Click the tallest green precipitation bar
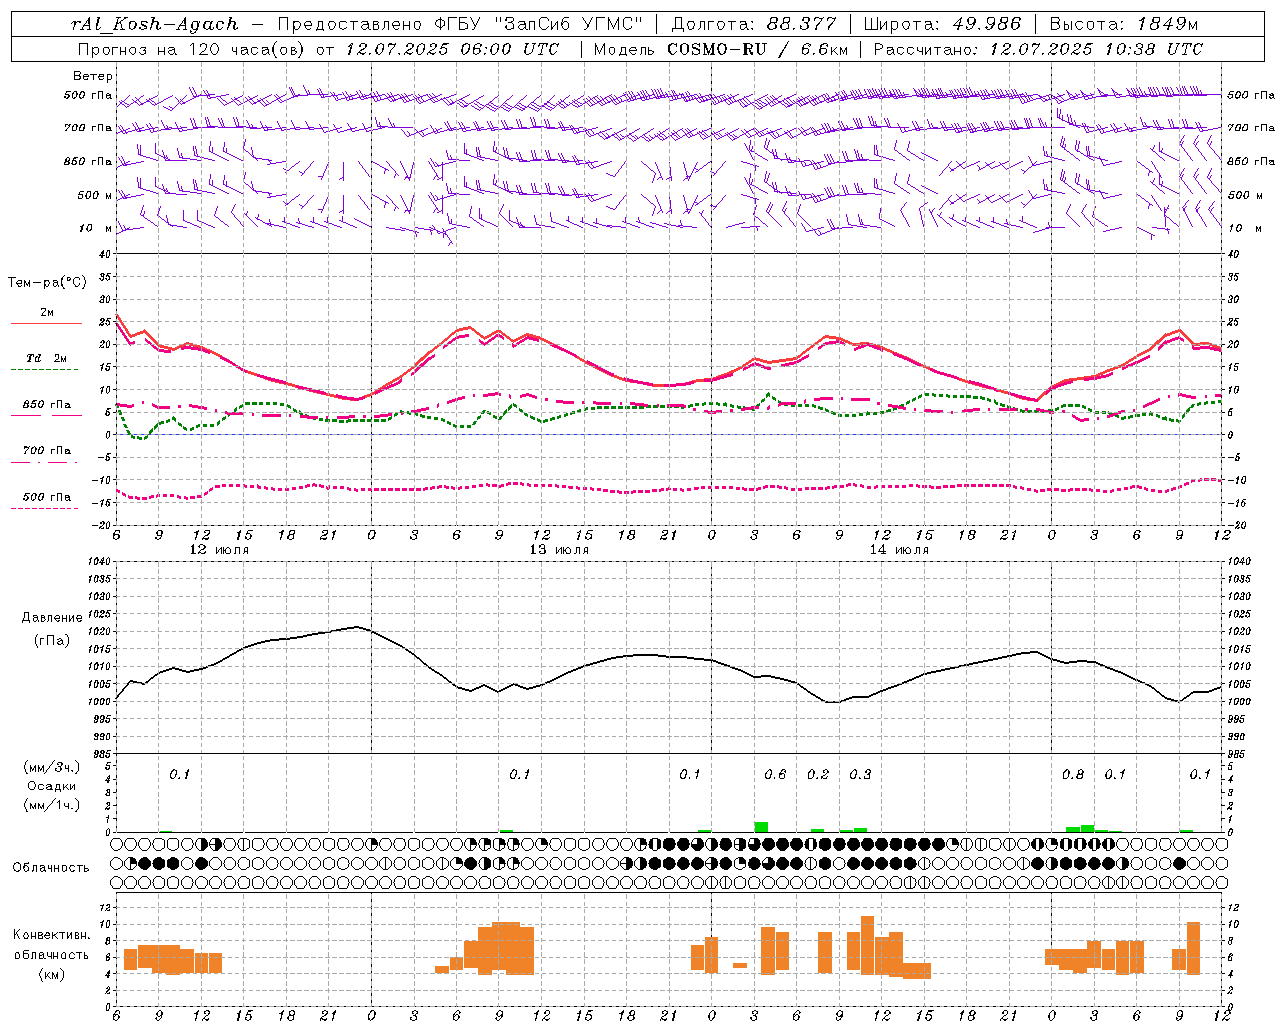The image size is (1280, 1024). point(761,827)
